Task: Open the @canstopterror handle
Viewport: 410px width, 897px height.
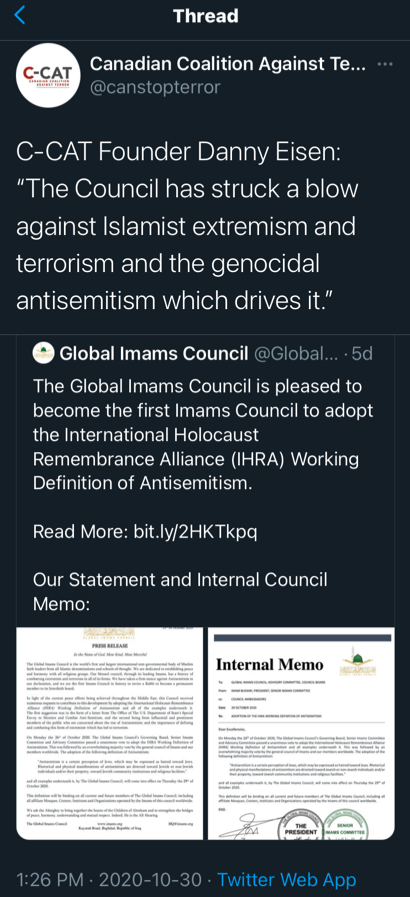Action: [x=155, y=88]
